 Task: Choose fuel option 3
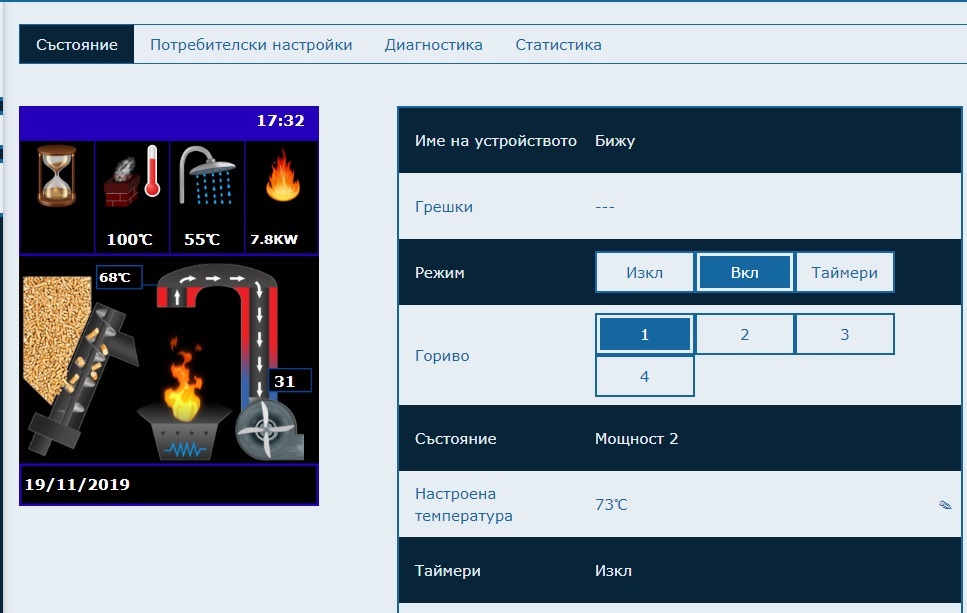click(x=844, y=335)
